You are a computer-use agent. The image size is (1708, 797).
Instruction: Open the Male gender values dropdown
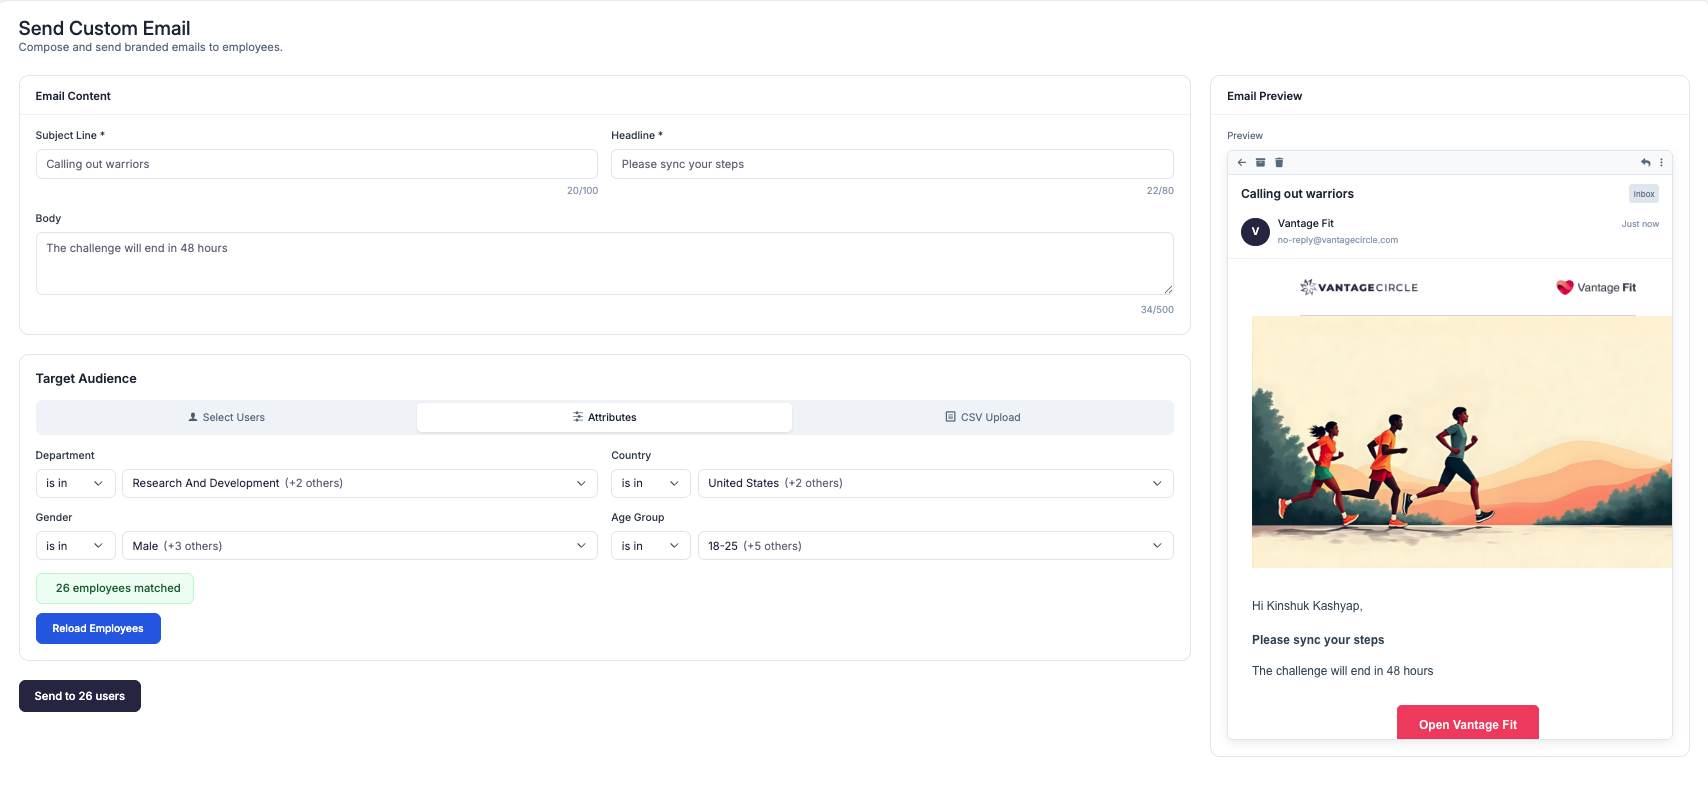(x=360, y=546)
